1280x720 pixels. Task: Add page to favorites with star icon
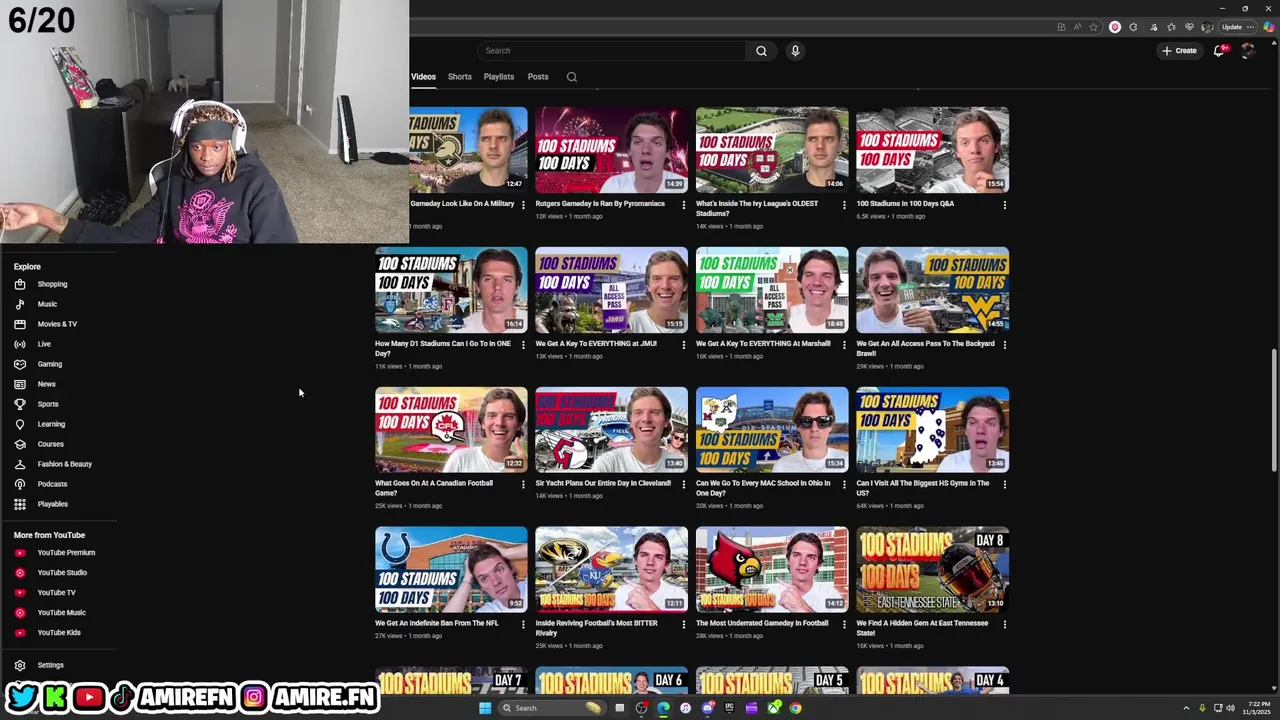(x=1093, y=27)
